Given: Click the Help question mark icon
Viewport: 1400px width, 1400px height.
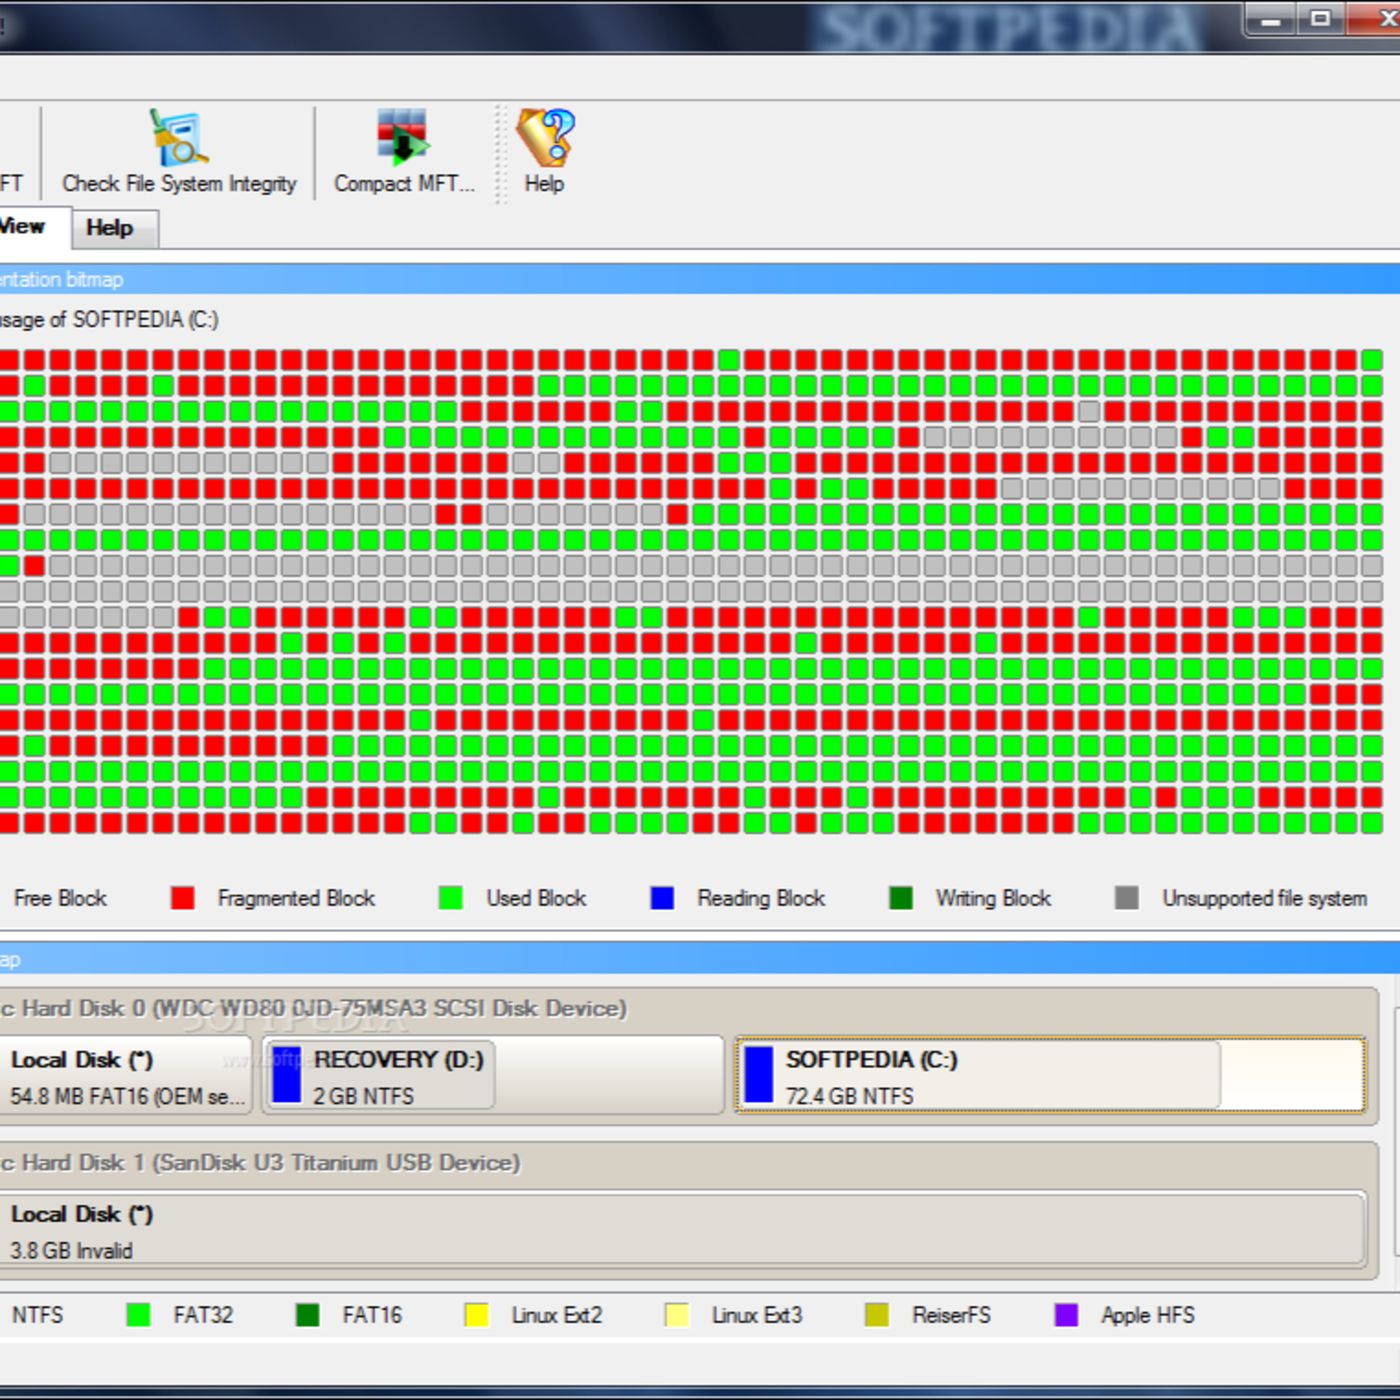Looking at the screenshot, I should tap(545, 138).
